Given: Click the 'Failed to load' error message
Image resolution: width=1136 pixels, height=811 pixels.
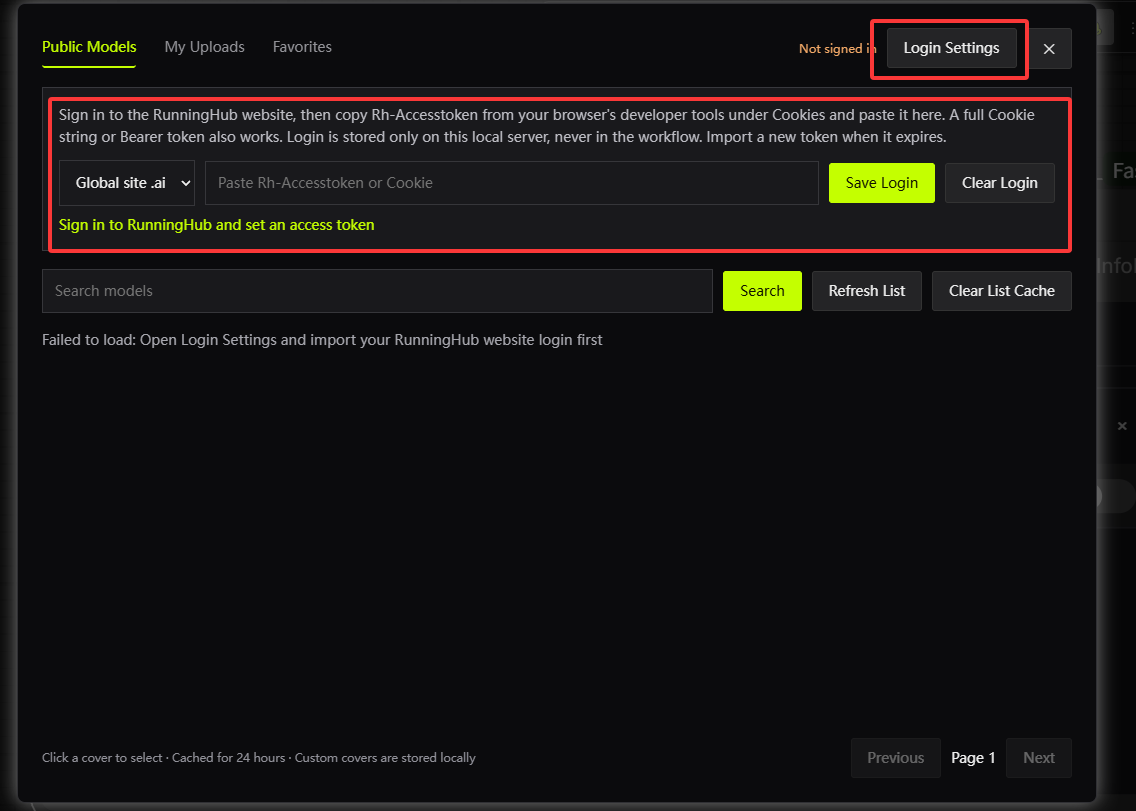Looking at the screenshot, I should point(322,340).
